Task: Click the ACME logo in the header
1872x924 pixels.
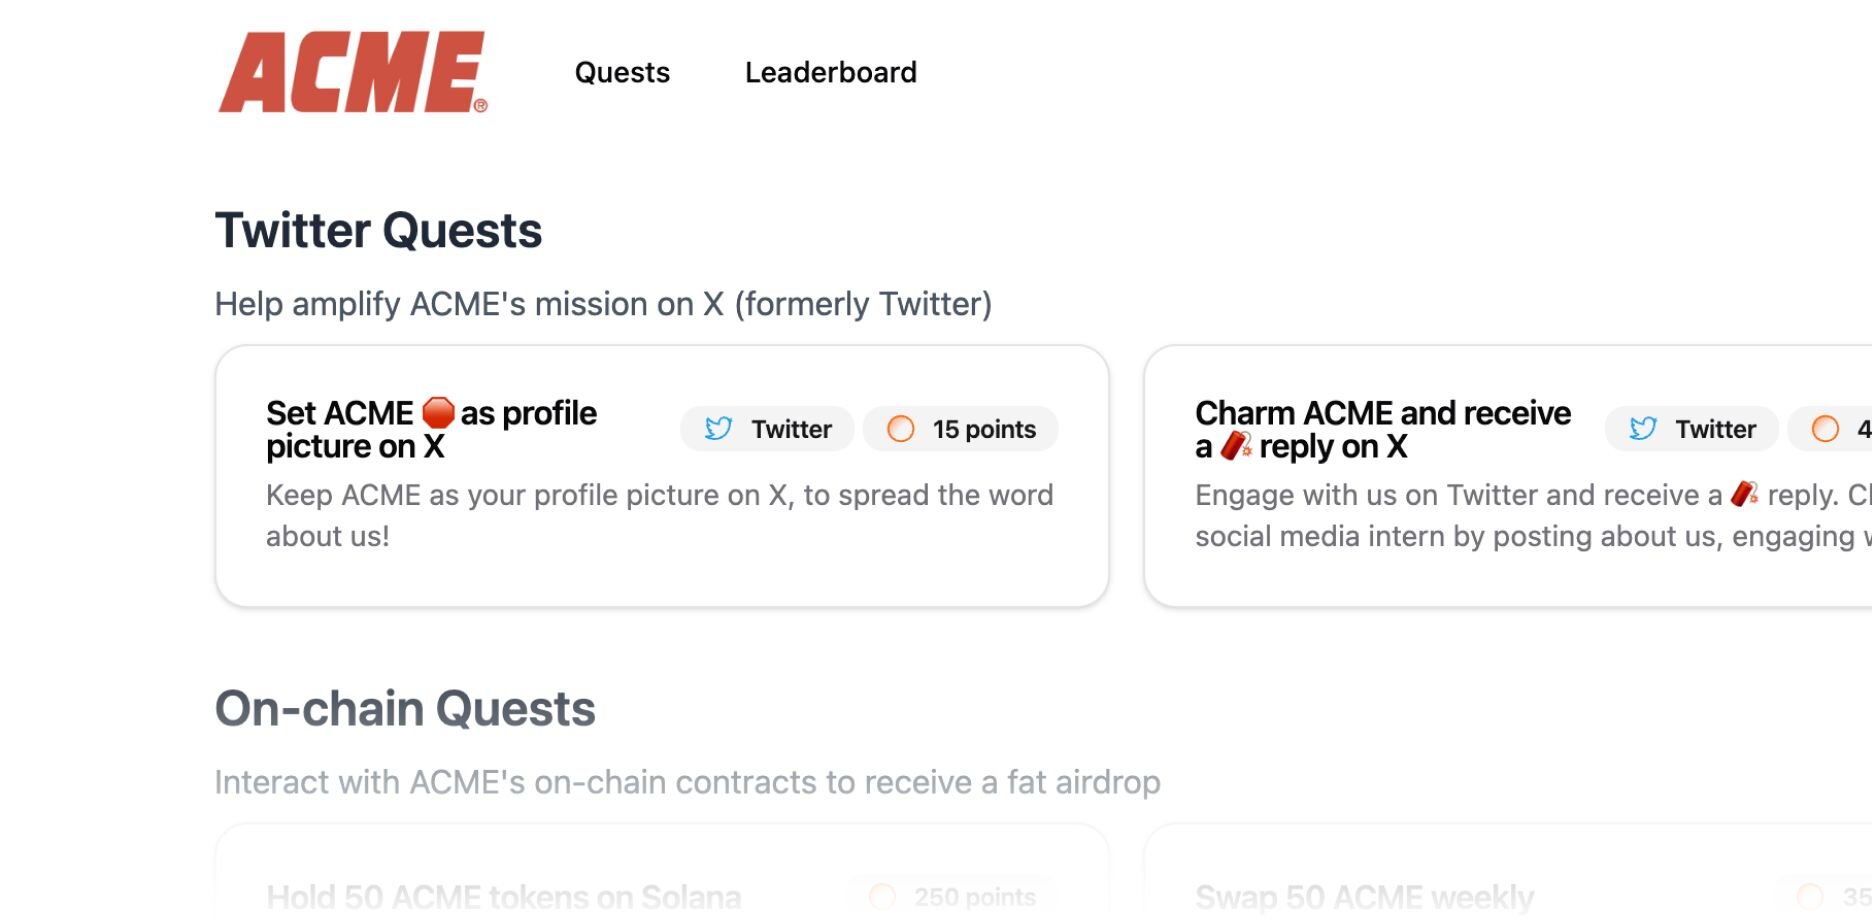Action: 353,72
